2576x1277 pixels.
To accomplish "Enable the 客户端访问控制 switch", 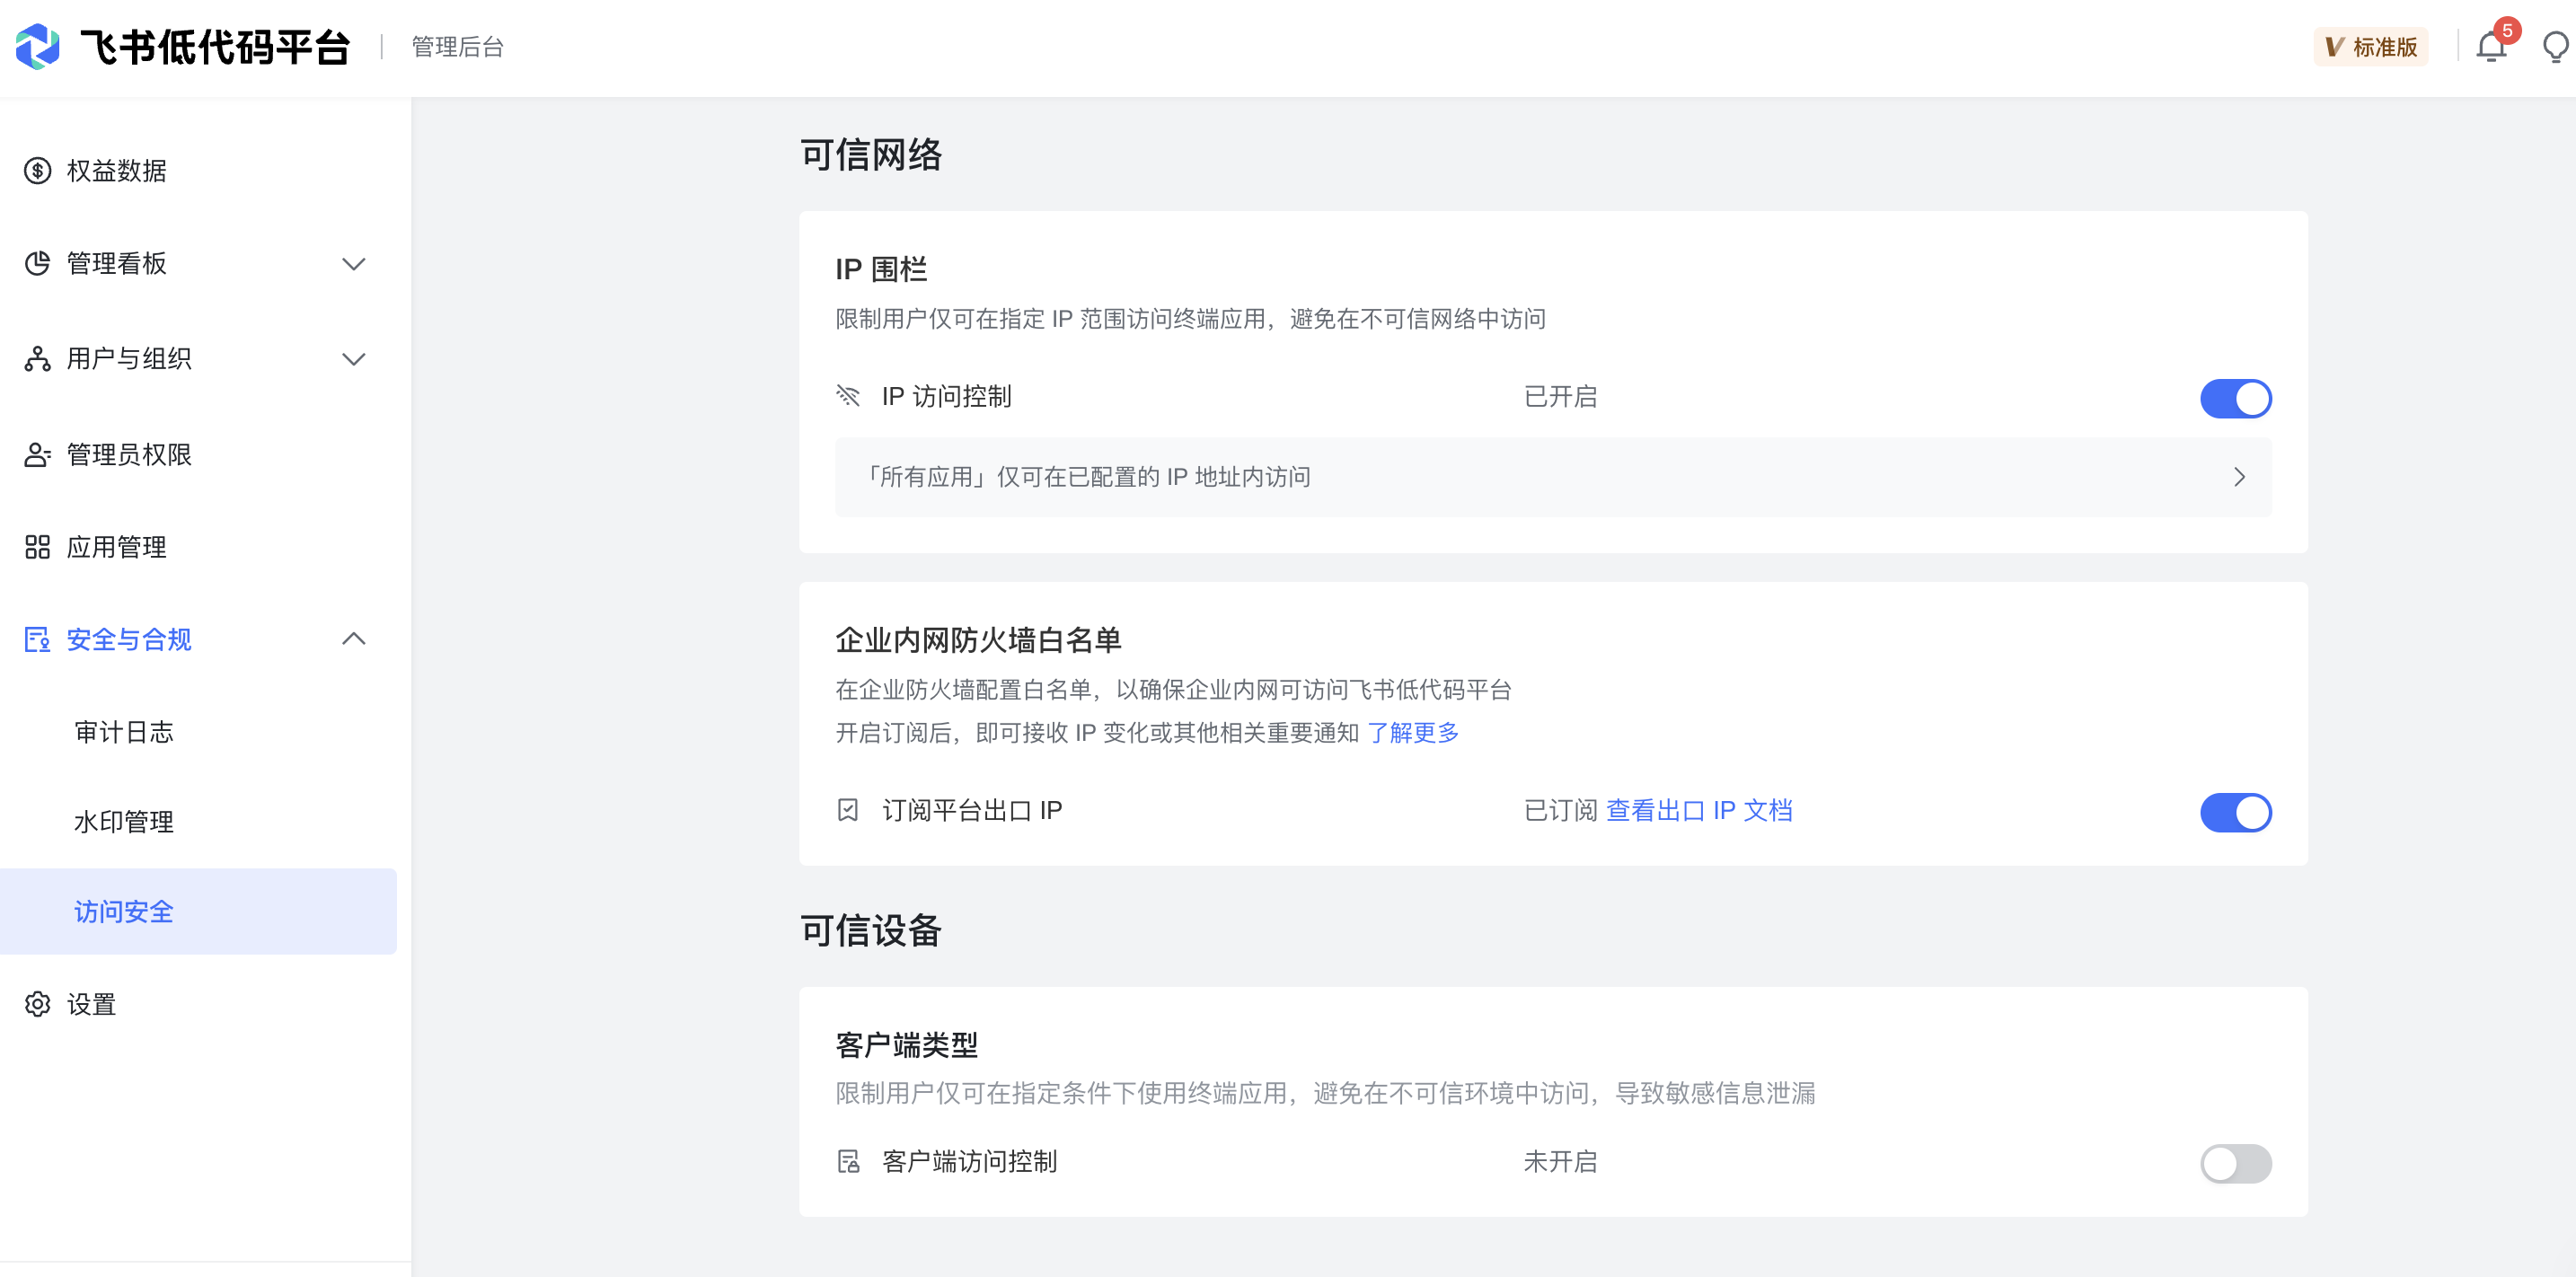I will pos(2235,1162).
